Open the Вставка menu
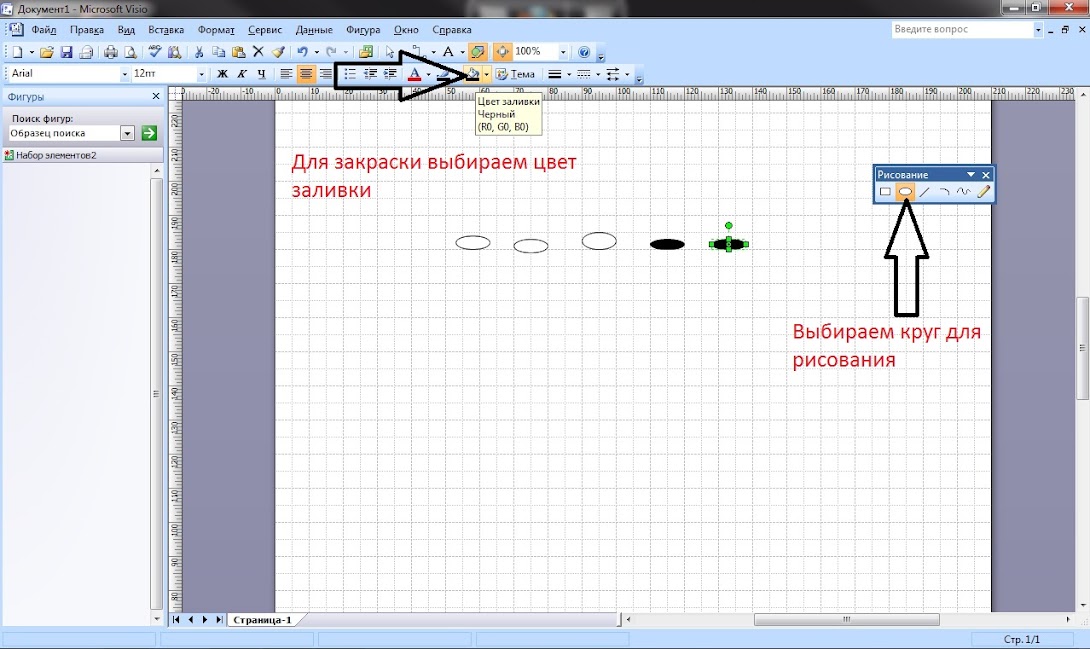Screen dimensions: 1090x649 [x=166, y=30]
